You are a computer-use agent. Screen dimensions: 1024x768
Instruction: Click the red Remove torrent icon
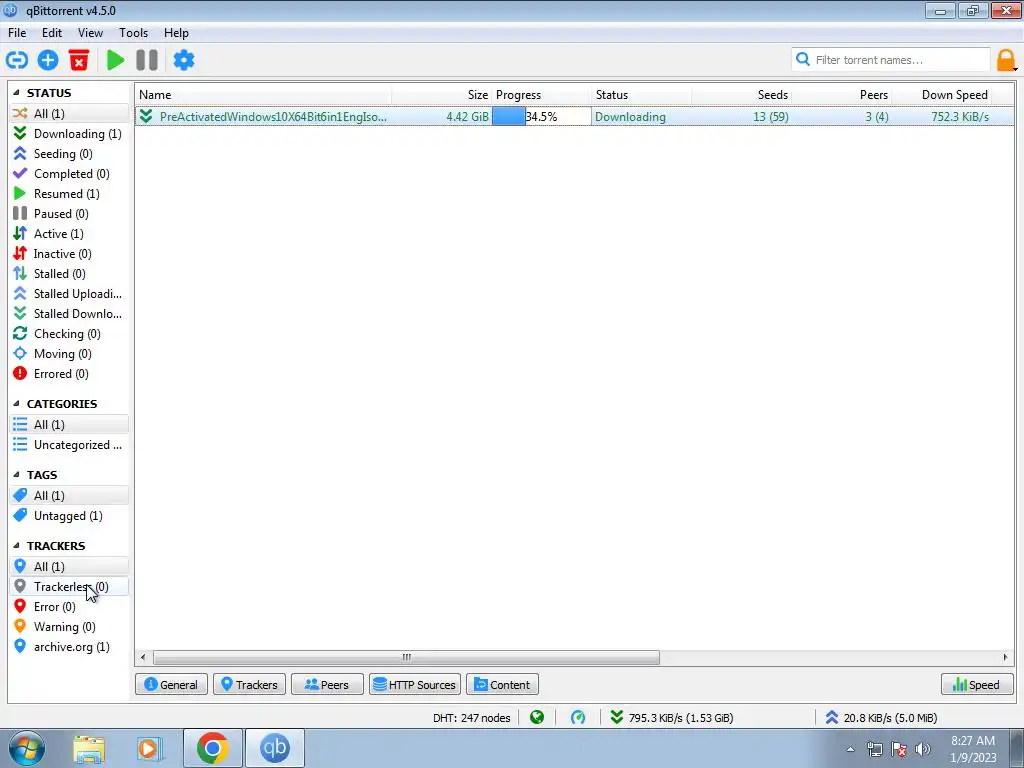point(79,60)
